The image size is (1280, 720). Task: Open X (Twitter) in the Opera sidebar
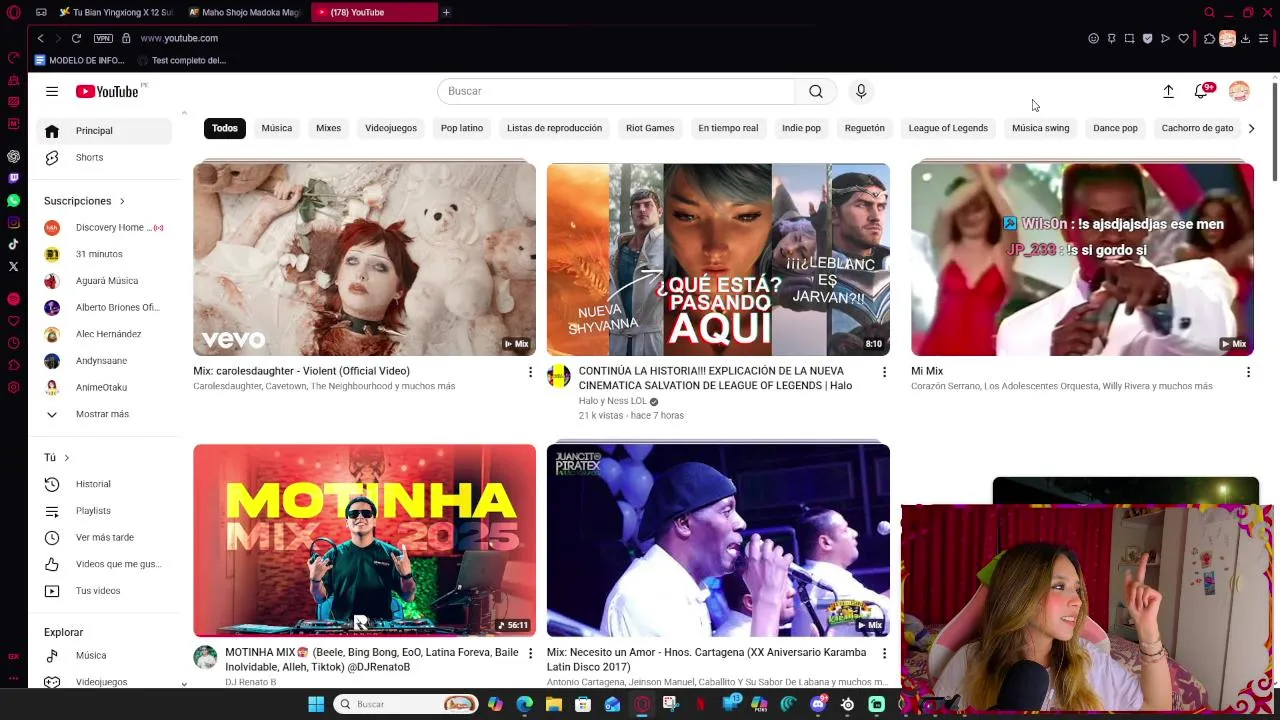(x=13, y=266)
